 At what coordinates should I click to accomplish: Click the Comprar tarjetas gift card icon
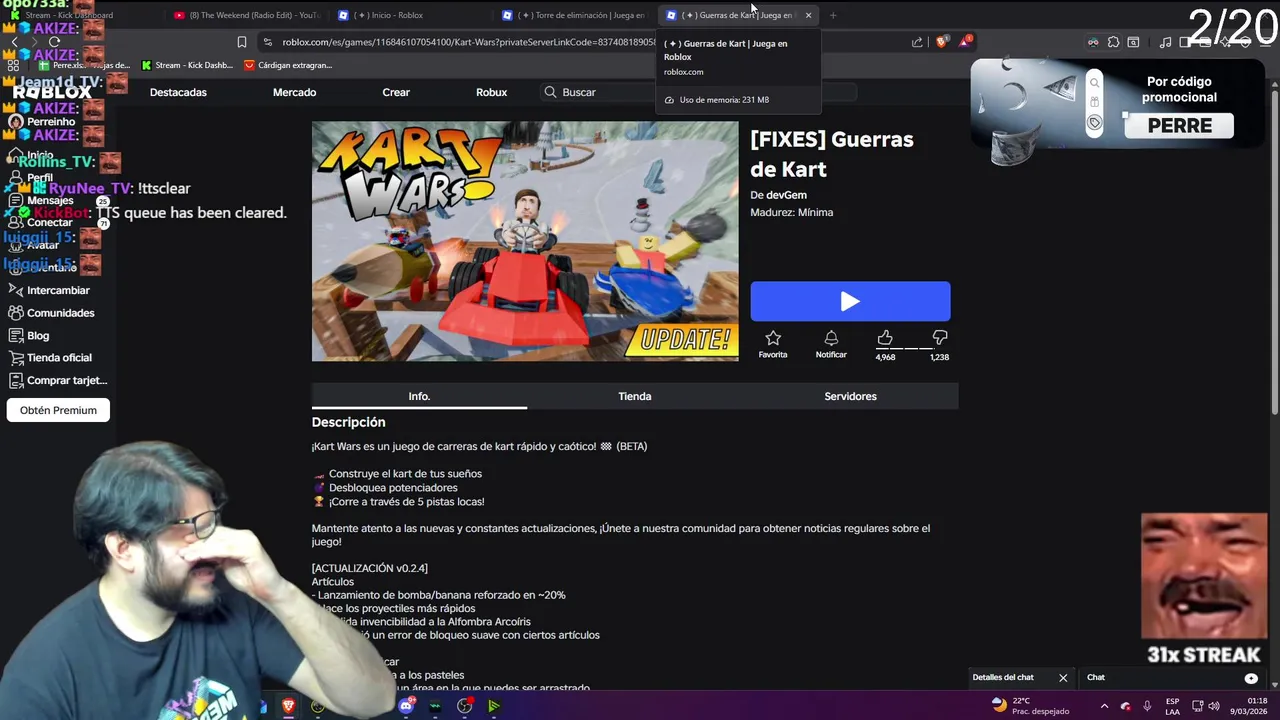15,380
